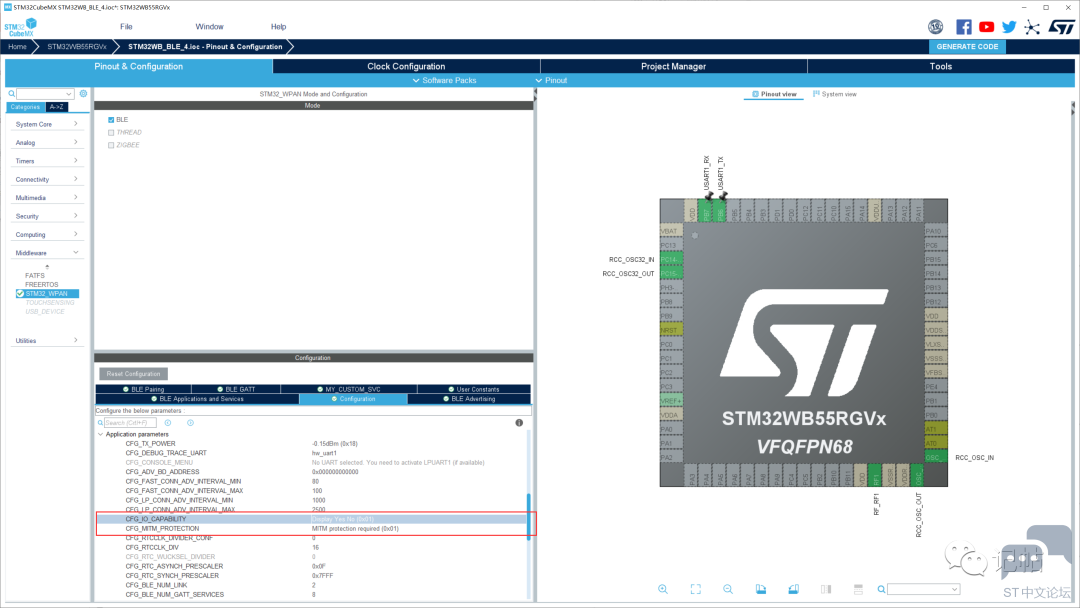Enable the THREAD mode checkbox
1080x608 pixels.
(x=111, y=132)
